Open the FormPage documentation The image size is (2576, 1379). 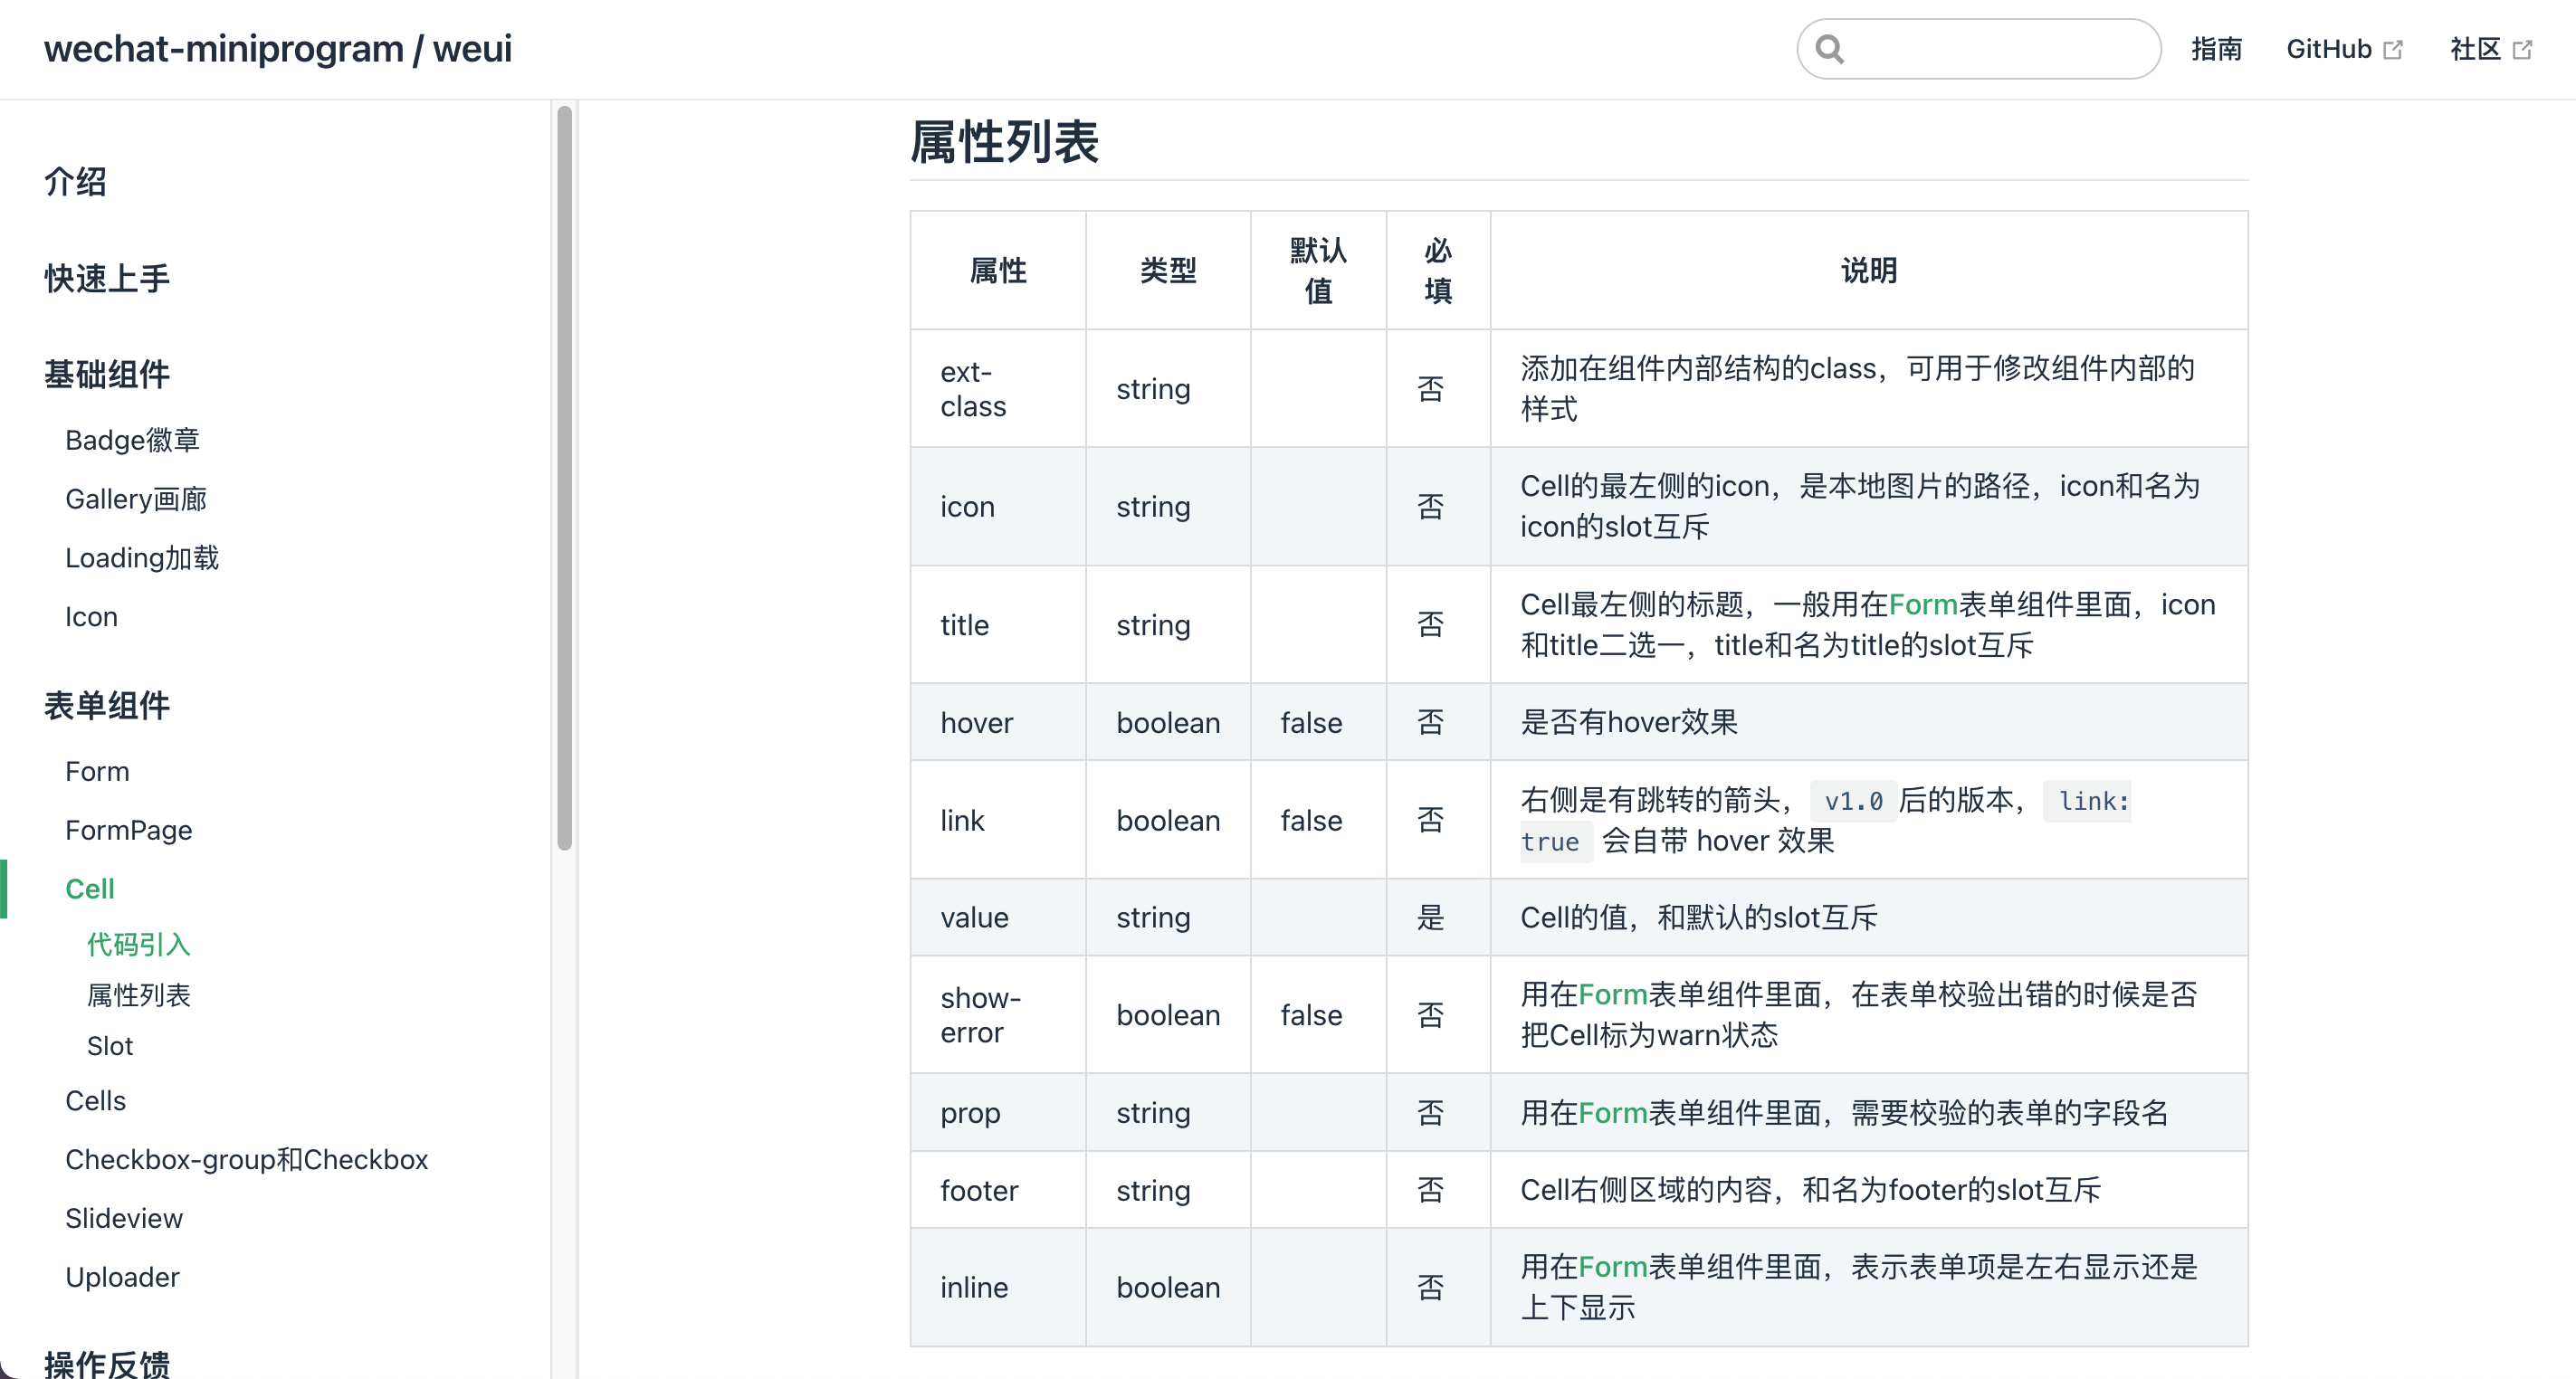(x=128, y=830)
